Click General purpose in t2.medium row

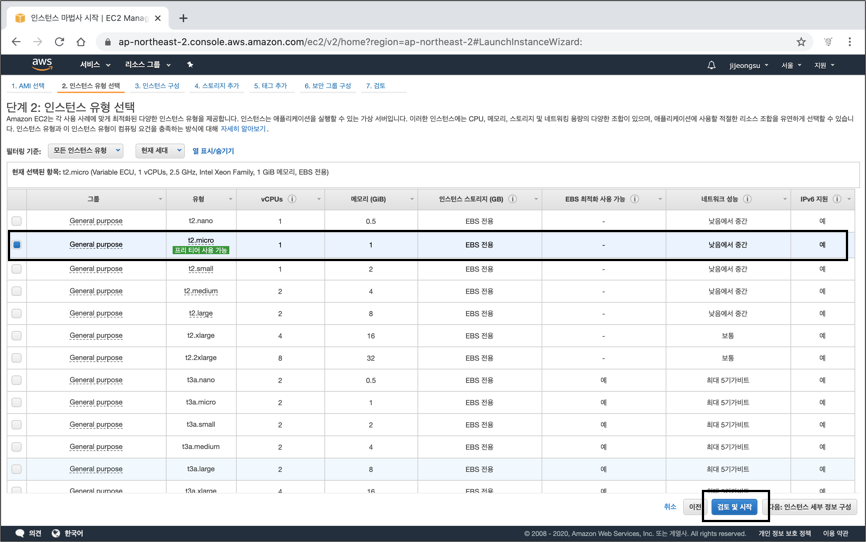[x=96, y=291]
